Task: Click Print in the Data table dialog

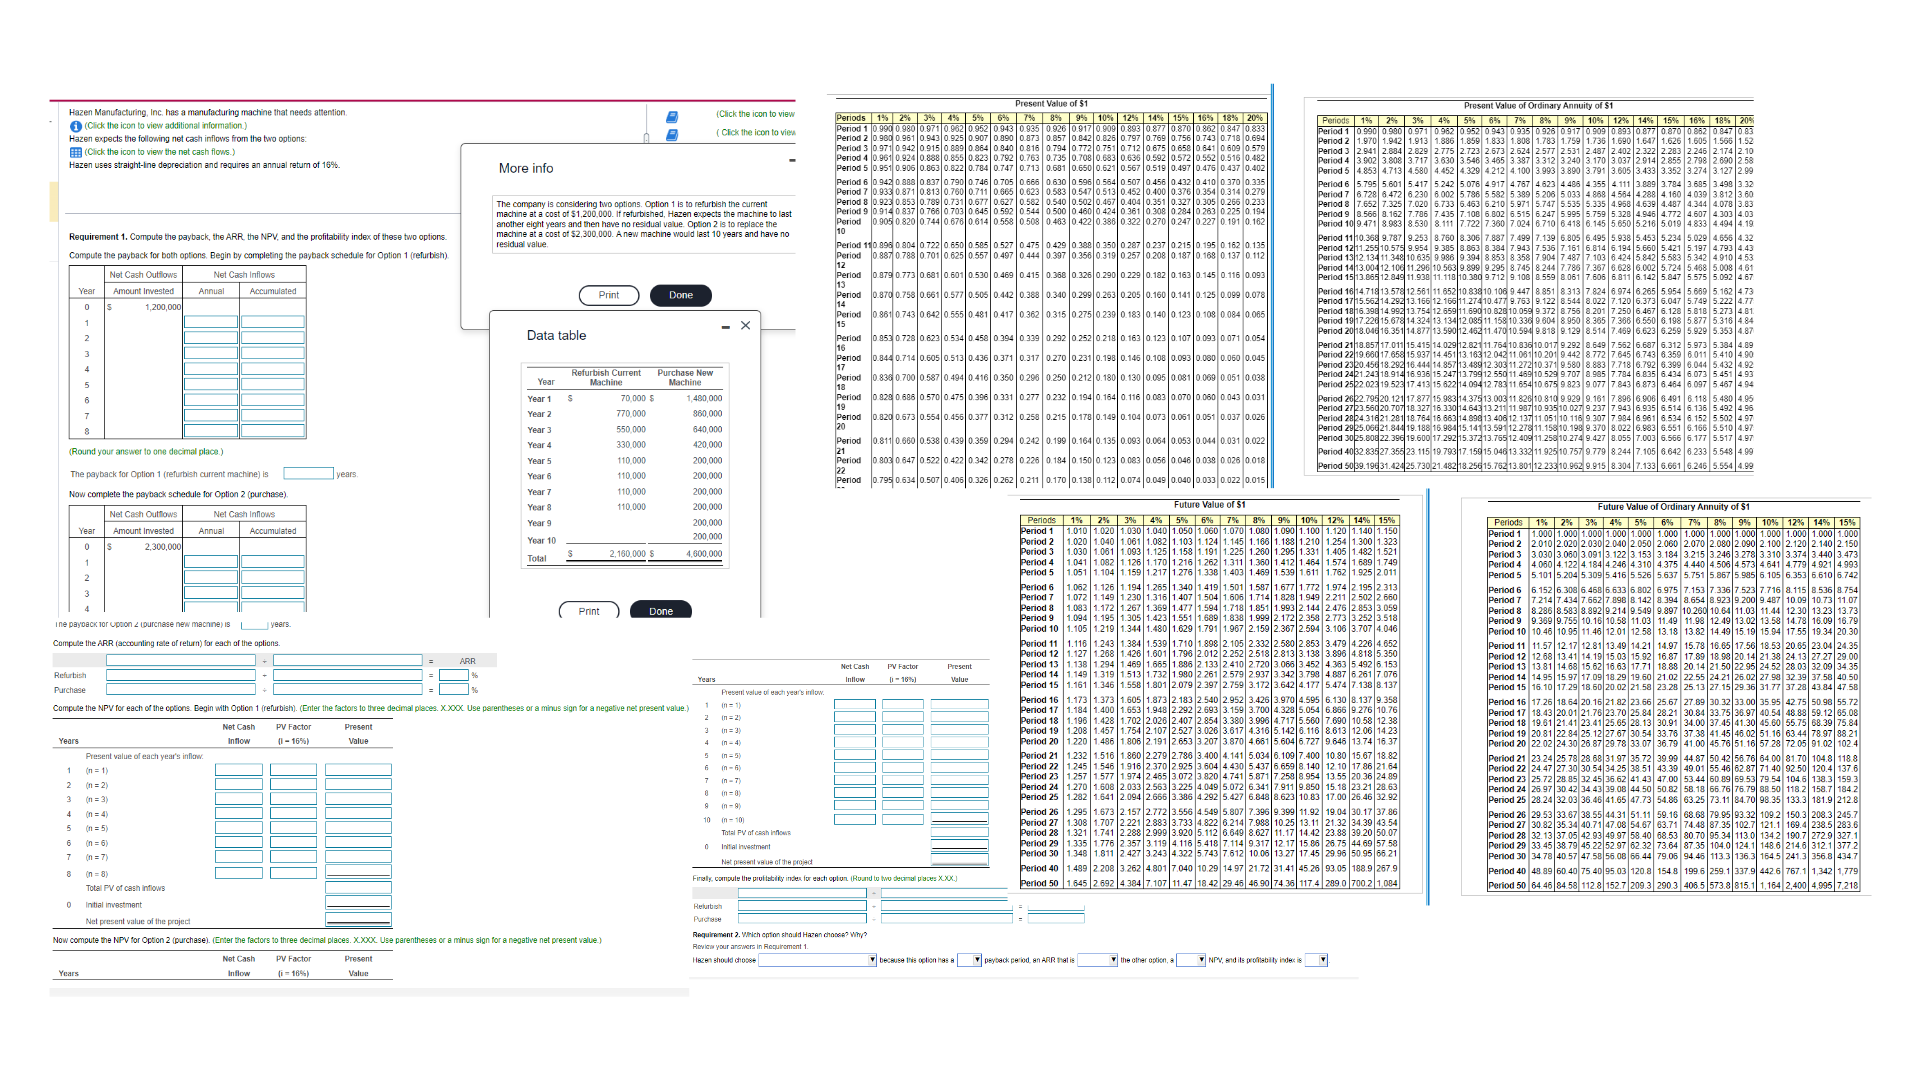Action: point(589,610)
